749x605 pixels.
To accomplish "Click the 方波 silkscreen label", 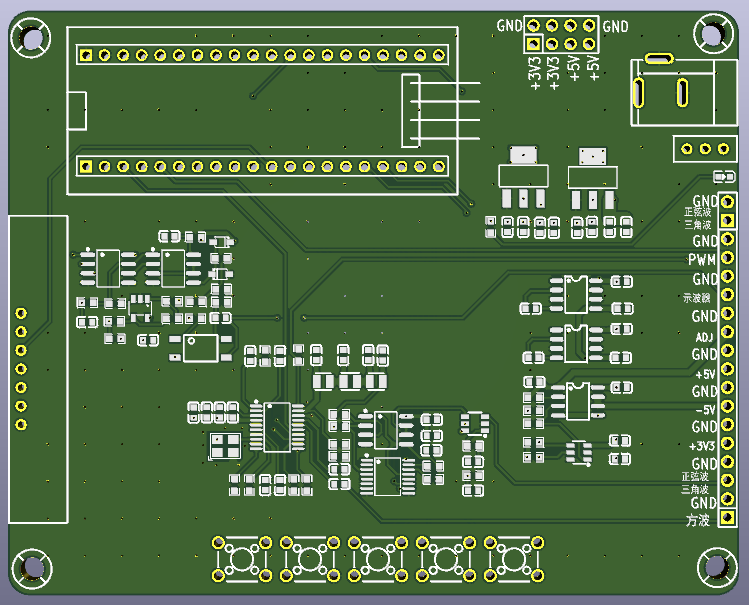I will click(x=698, y=520).
